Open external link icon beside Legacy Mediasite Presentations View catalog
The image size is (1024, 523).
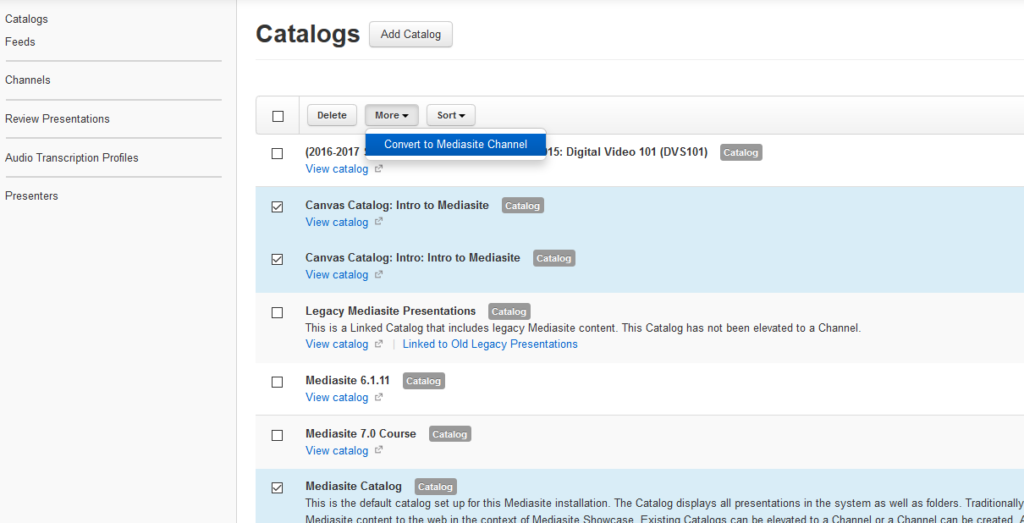pyautogui.click(x=378, y=345)
